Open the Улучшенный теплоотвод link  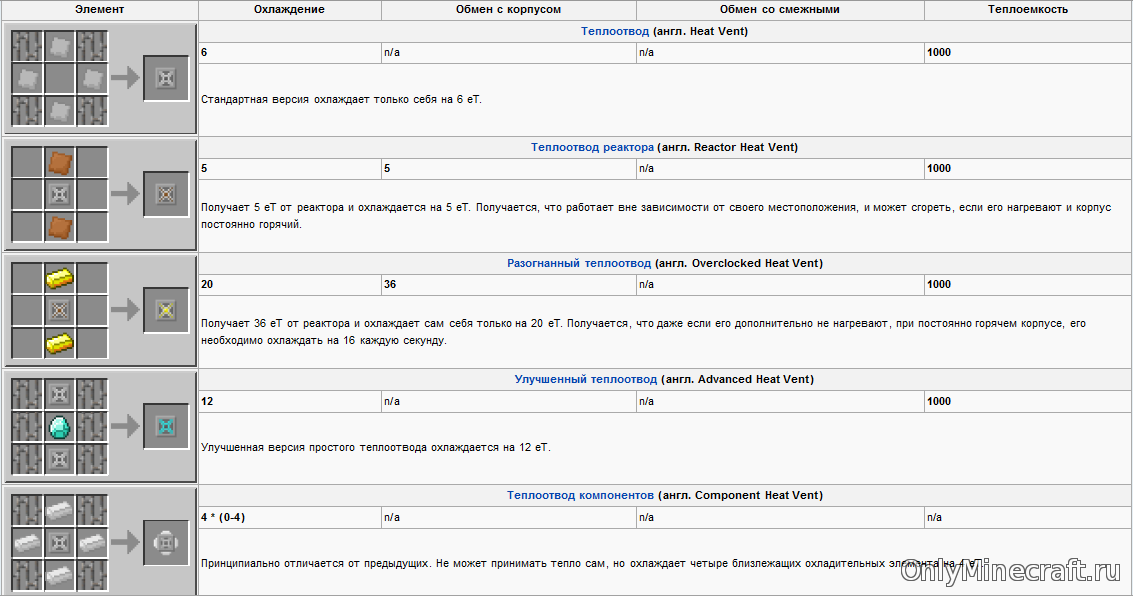coord(585,379)
